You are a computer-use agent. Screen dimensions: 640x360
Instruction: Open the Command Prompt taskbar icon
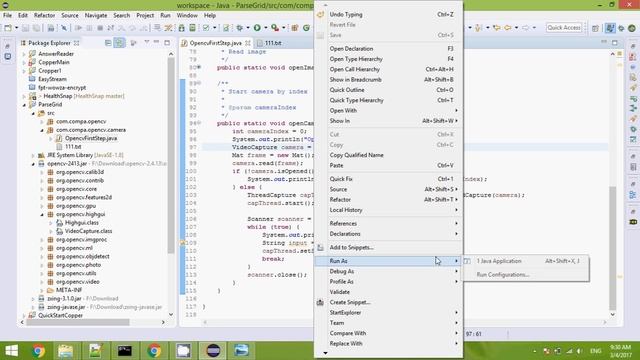(124, 351)
